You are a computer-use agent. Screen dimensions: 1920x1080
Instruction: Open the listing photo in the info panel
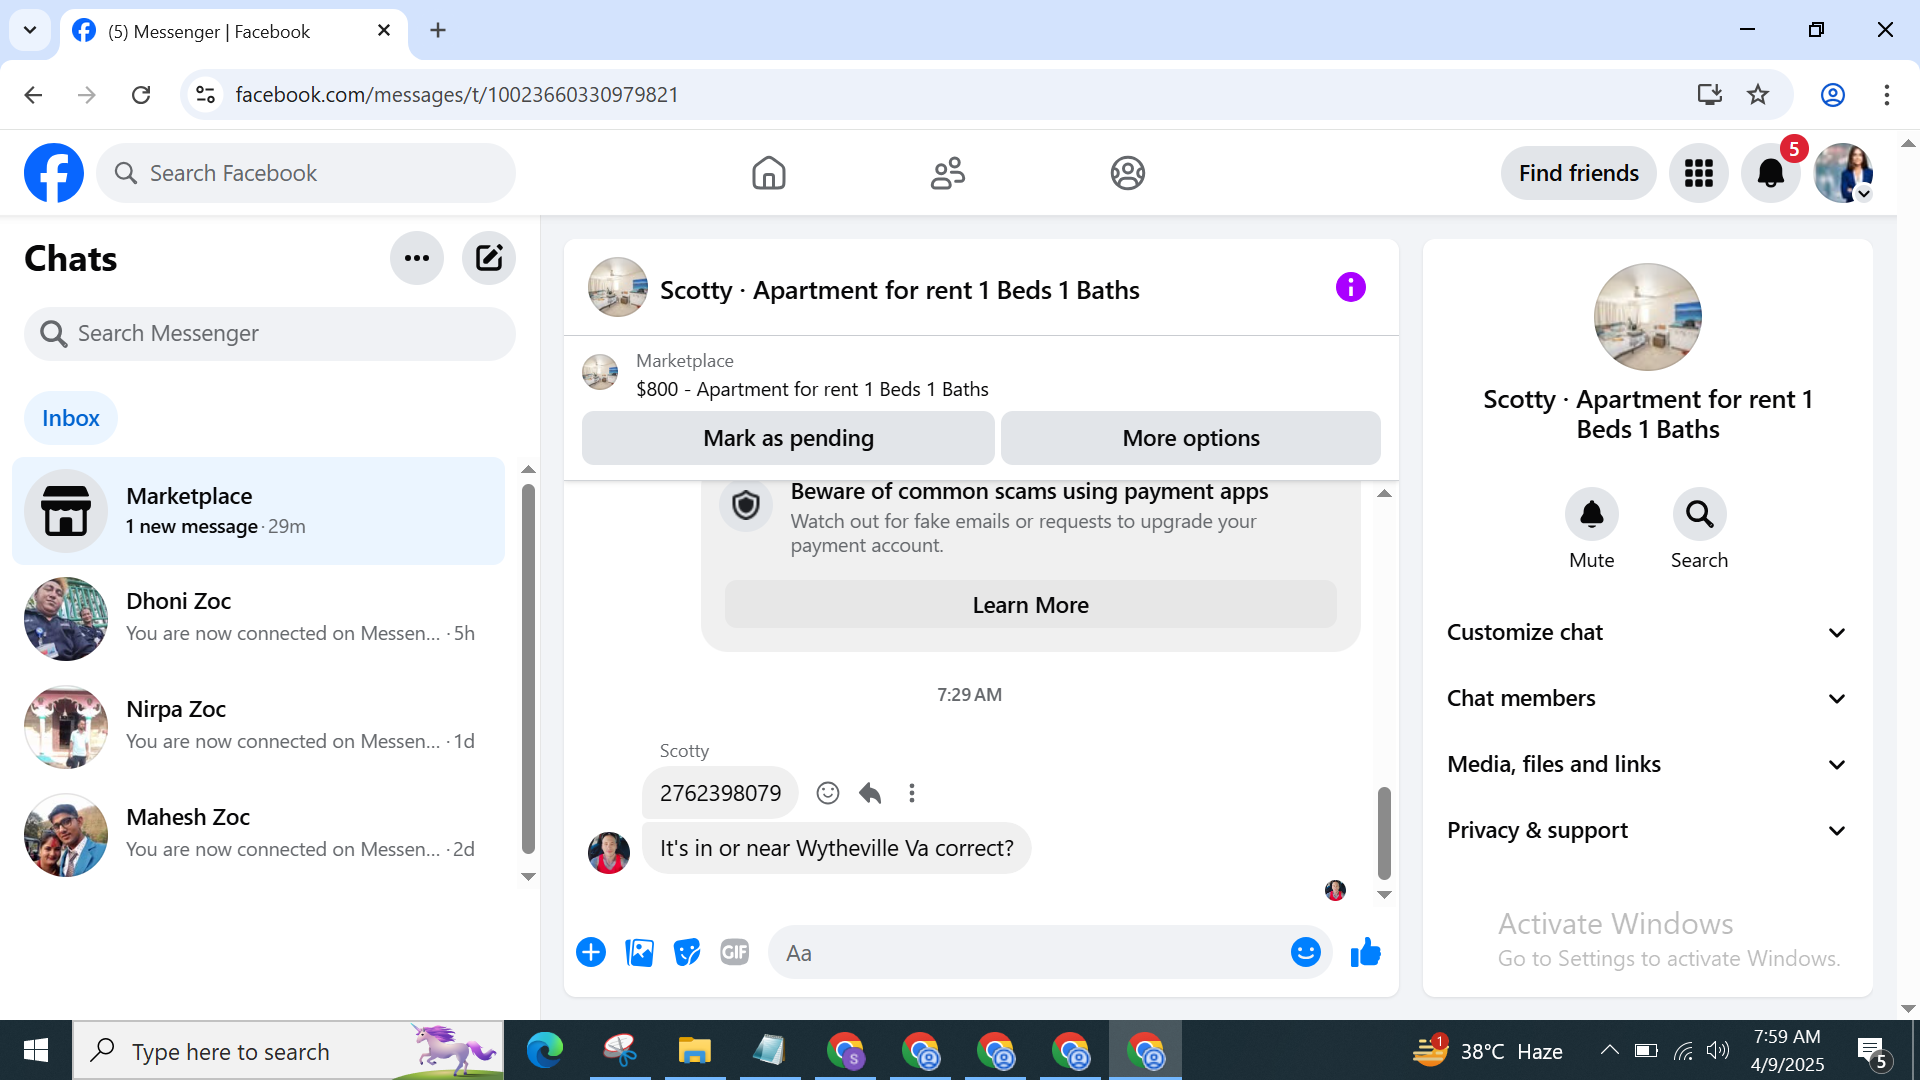click(x=1647, y=317)
